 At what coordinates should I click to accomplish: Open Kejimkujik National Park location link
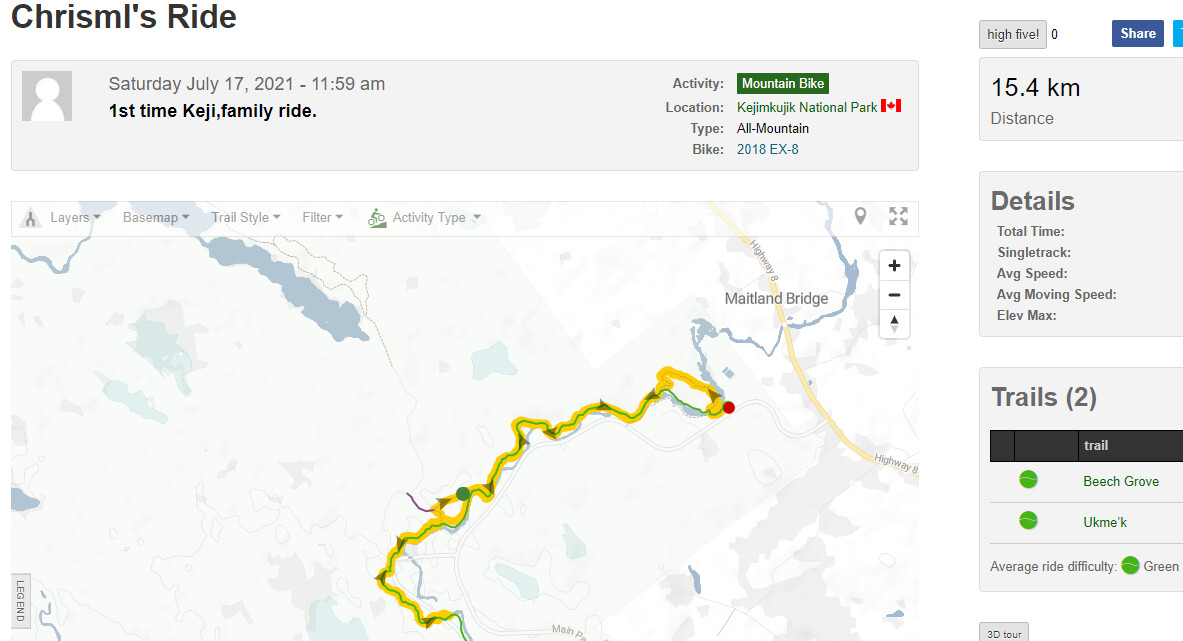point(807,107)
